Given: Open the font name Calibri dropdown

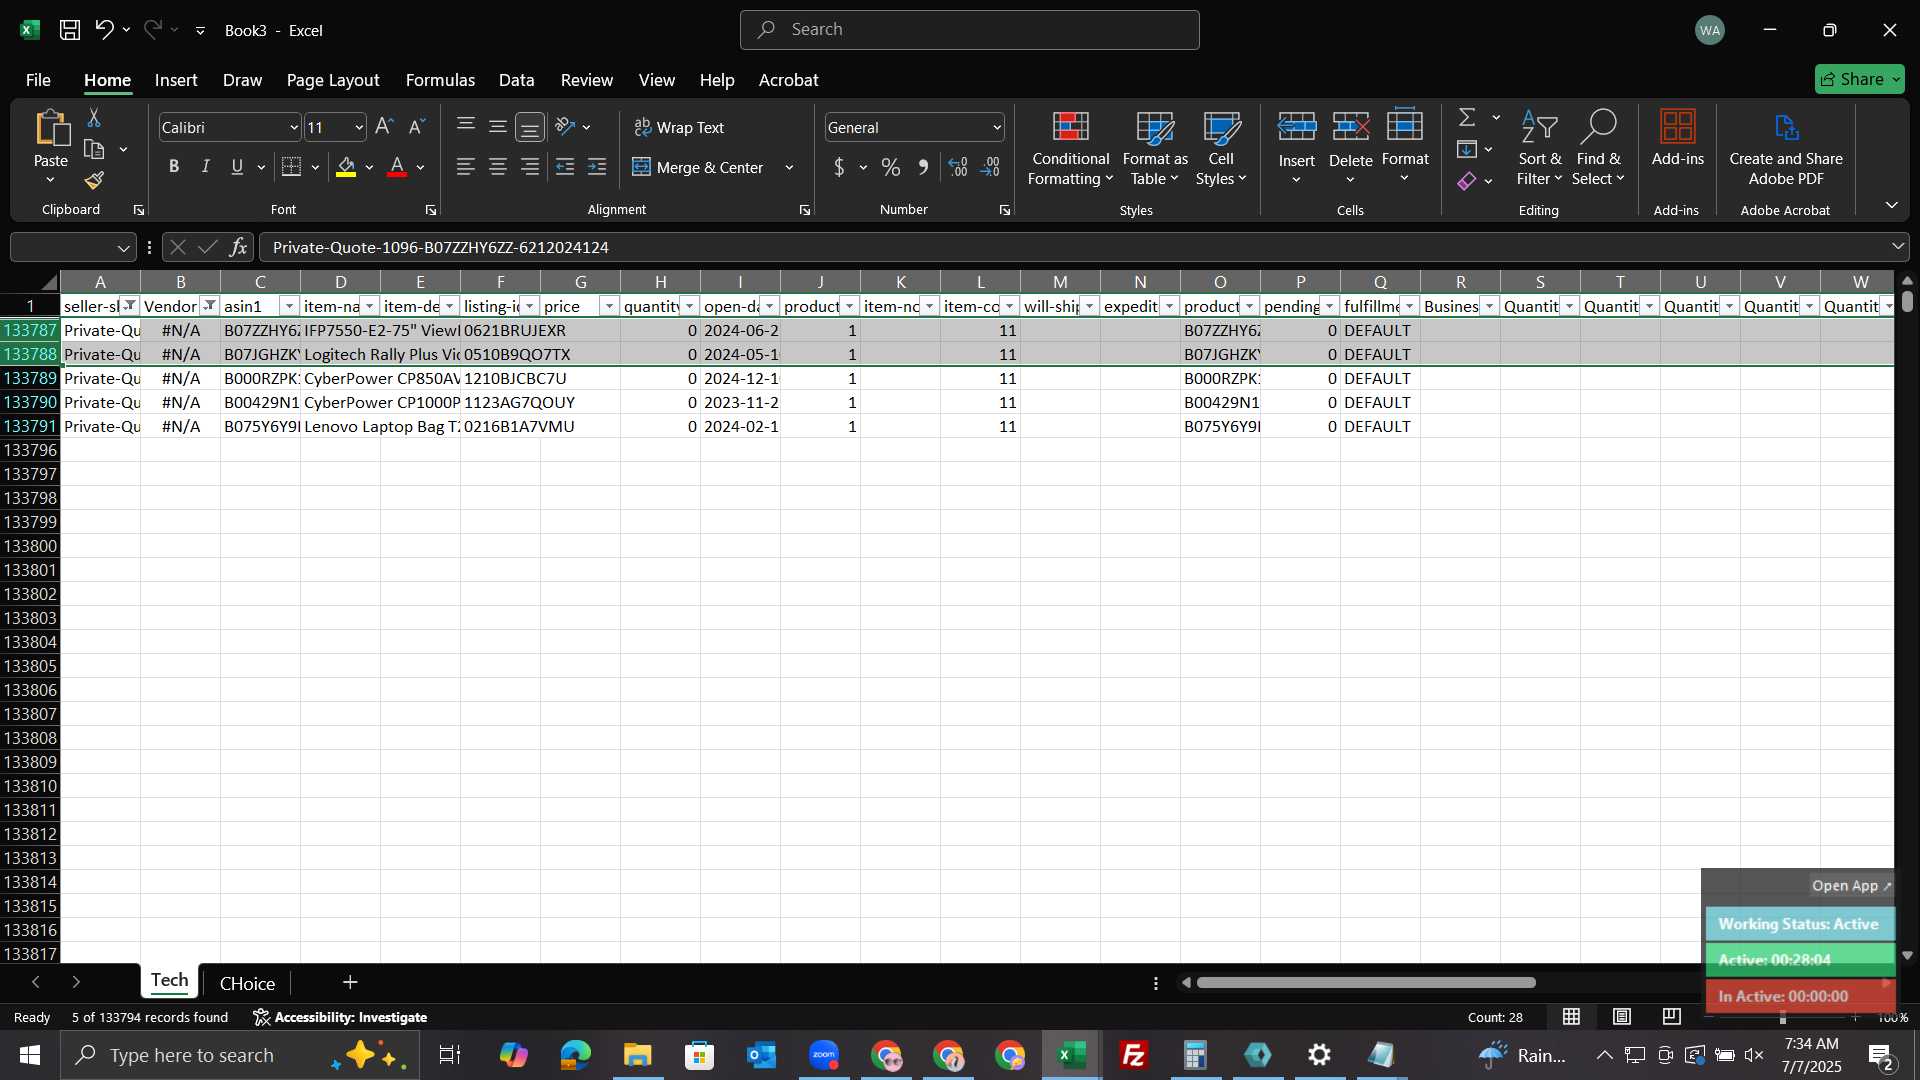Looking at the screenshot, I should 294,128.
